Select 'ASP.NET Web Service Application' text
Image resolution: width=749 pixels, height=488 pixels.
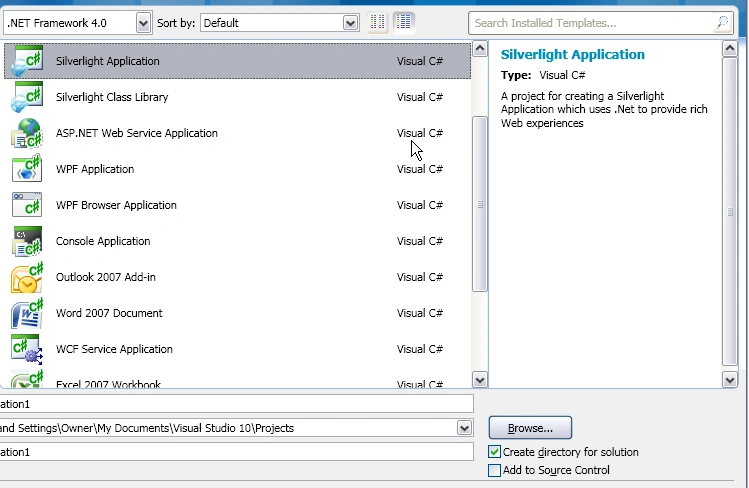click(137, 133)
